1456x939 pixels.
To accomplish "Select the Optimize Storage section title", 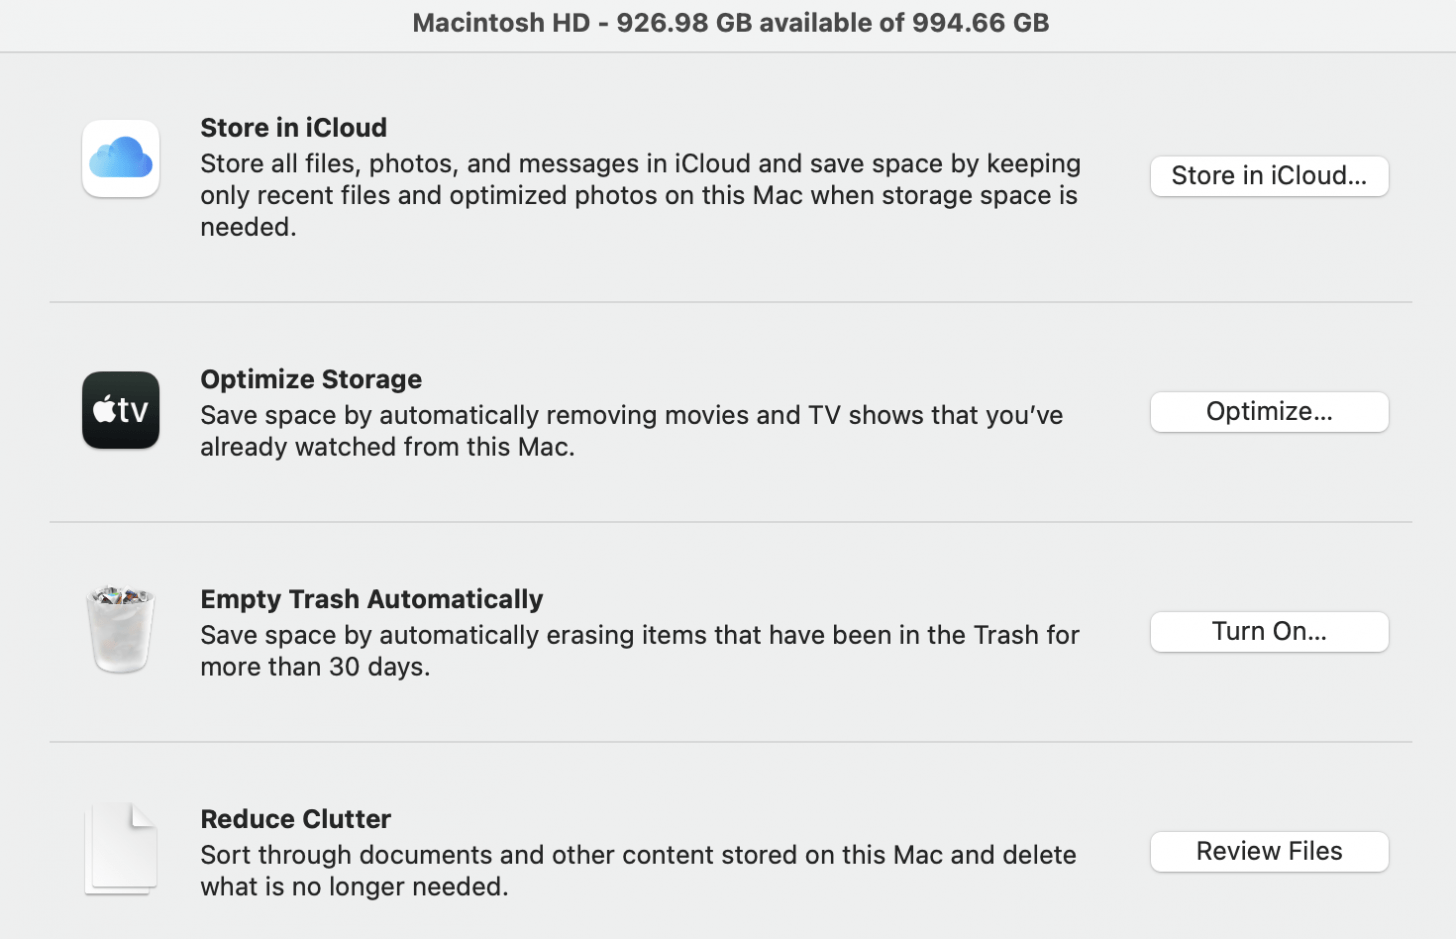I will 311,379.
